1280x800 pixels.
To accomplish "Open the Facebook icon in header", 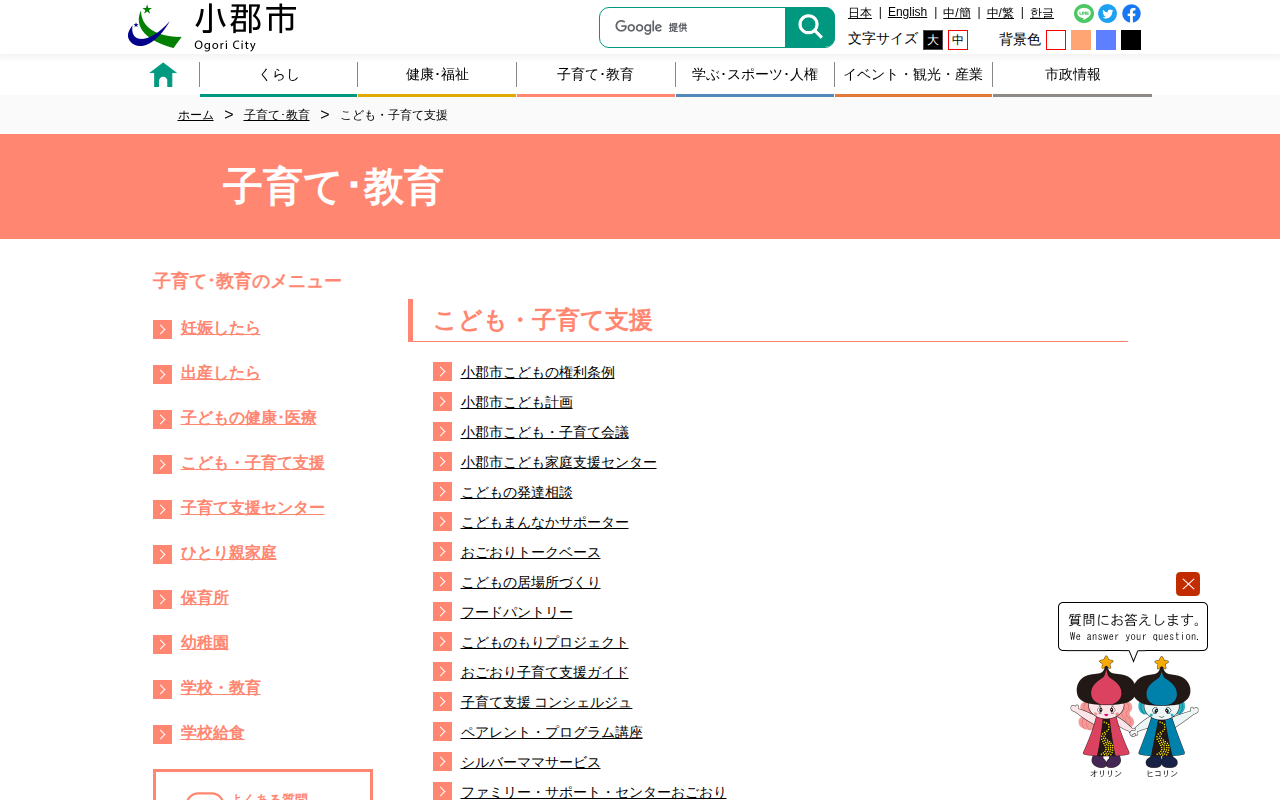I will 1131,13.
